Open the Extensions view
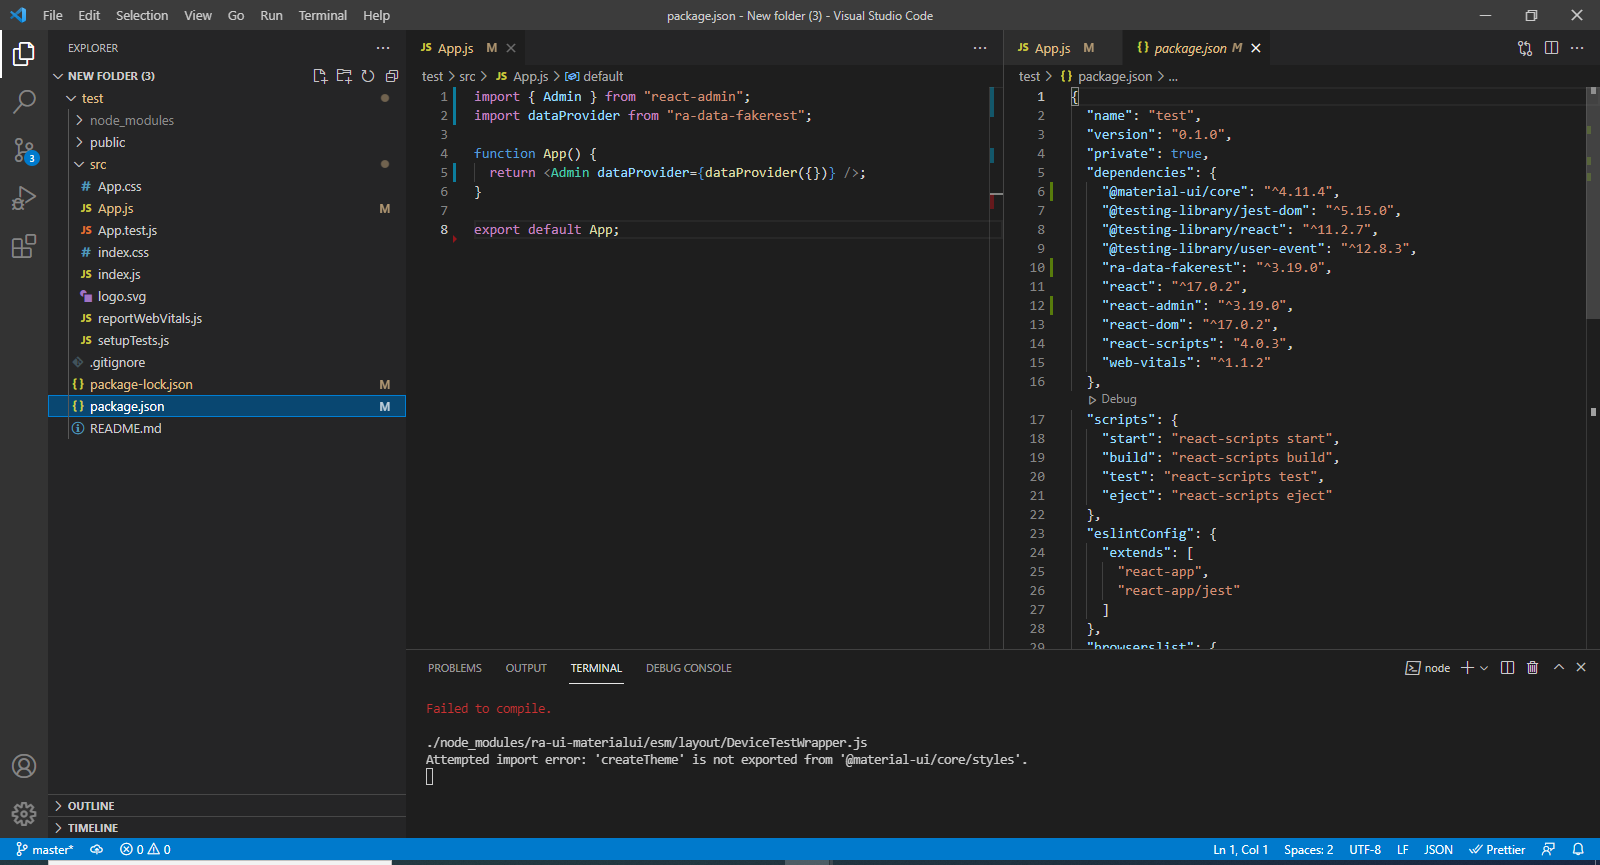The image size is (1600, 865). [x=24, y=246]
